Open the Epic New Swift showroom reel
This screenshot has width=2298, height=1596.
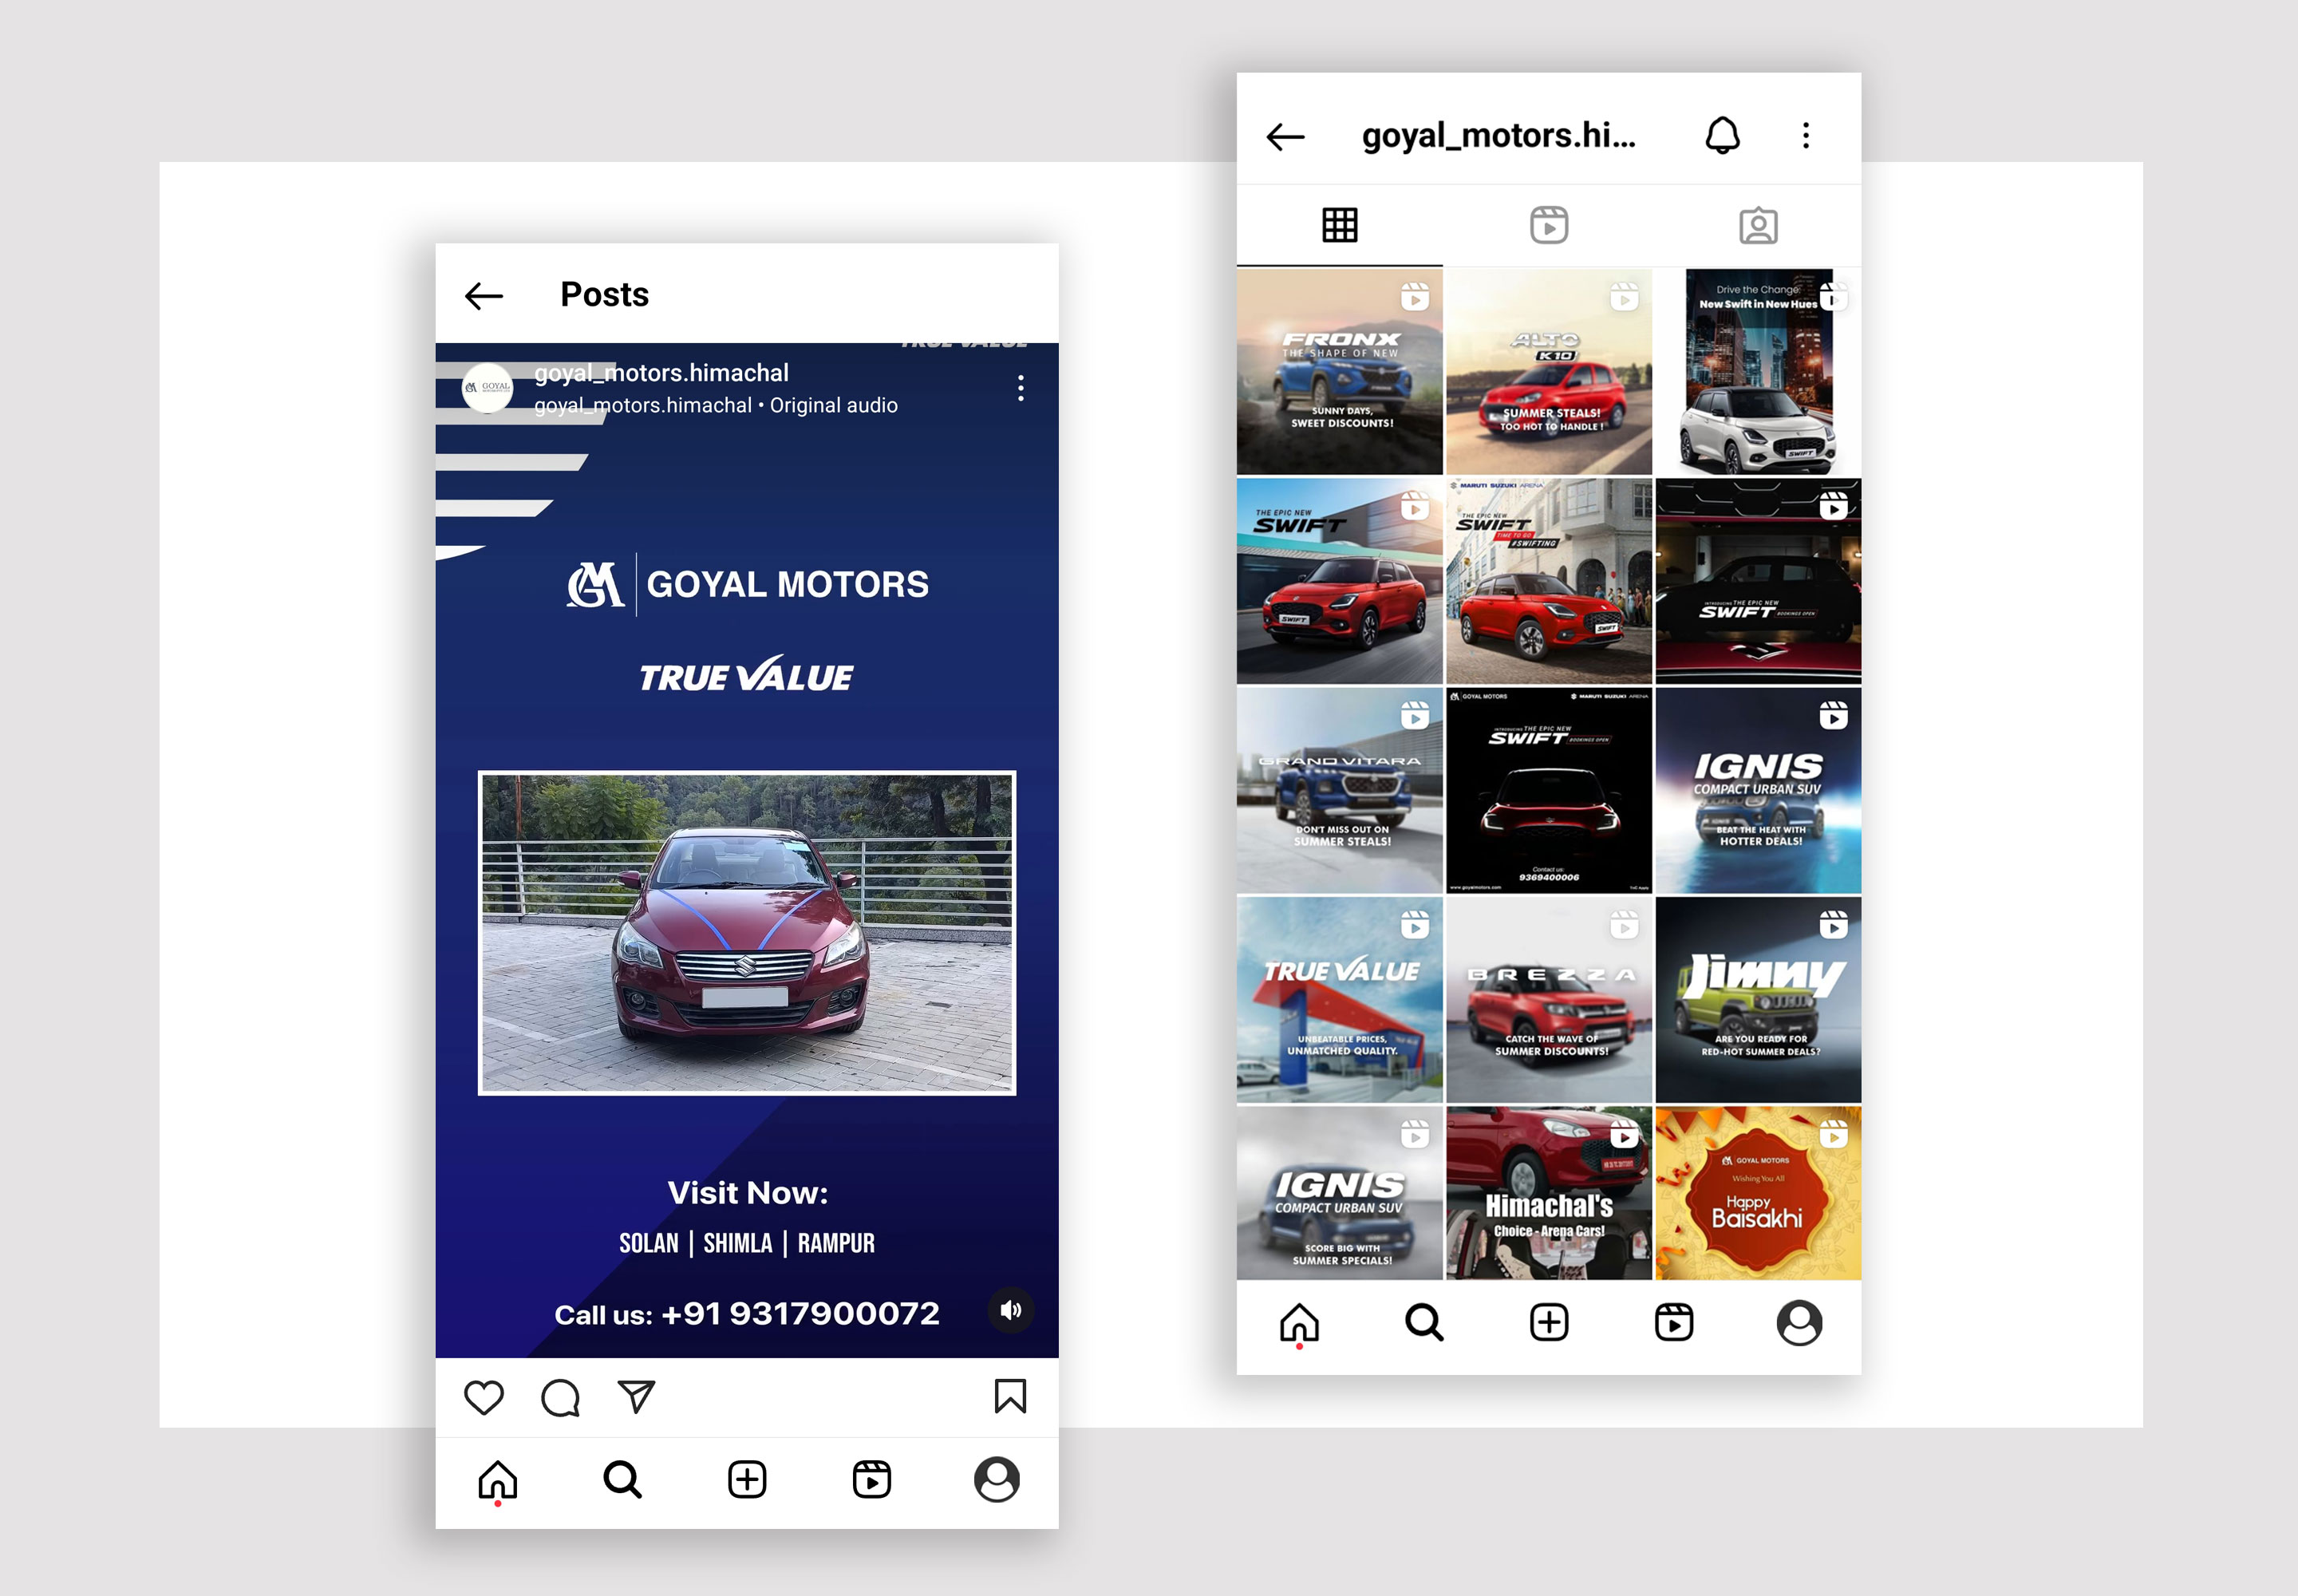tap(1339, 581)
